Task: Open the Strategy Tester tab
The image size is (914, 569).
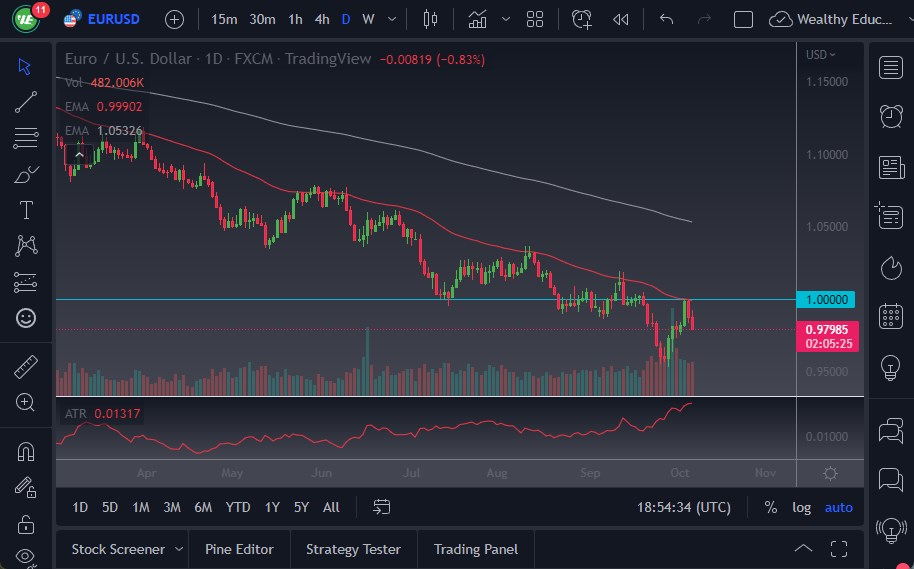Action: [353, 549]
